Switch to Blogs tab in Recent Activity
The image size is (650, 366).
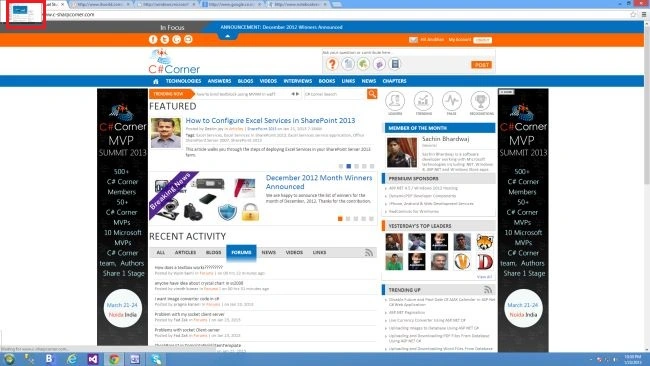[x=213, y=252]
